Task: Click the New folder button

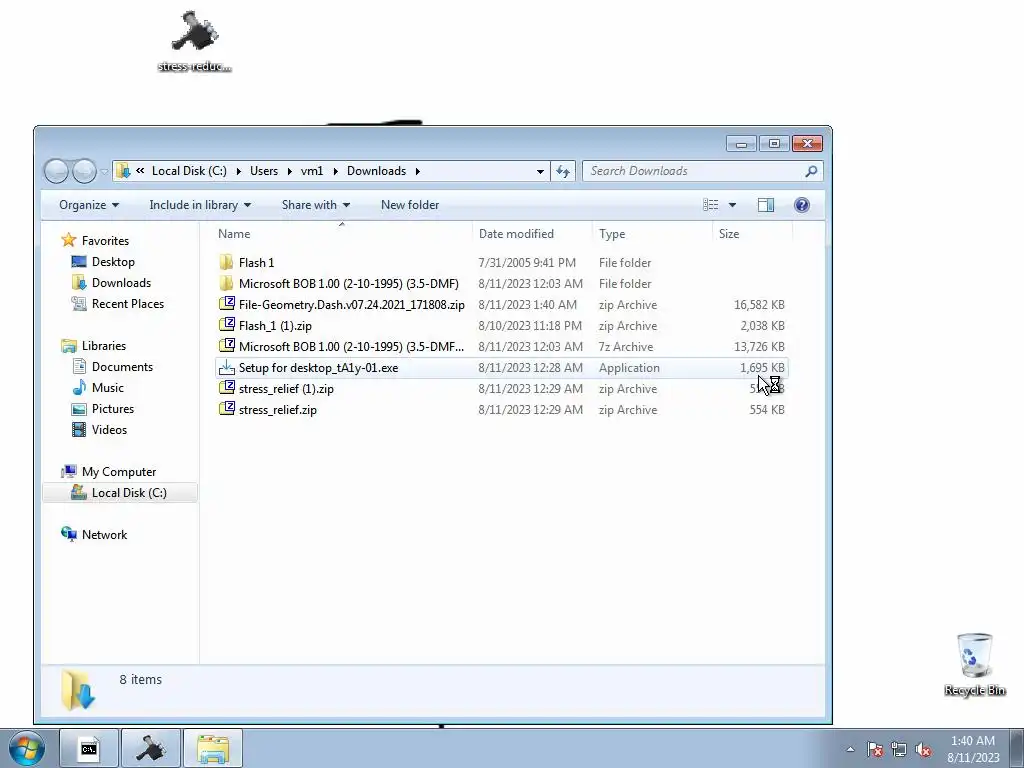Action: coord(410,205)
